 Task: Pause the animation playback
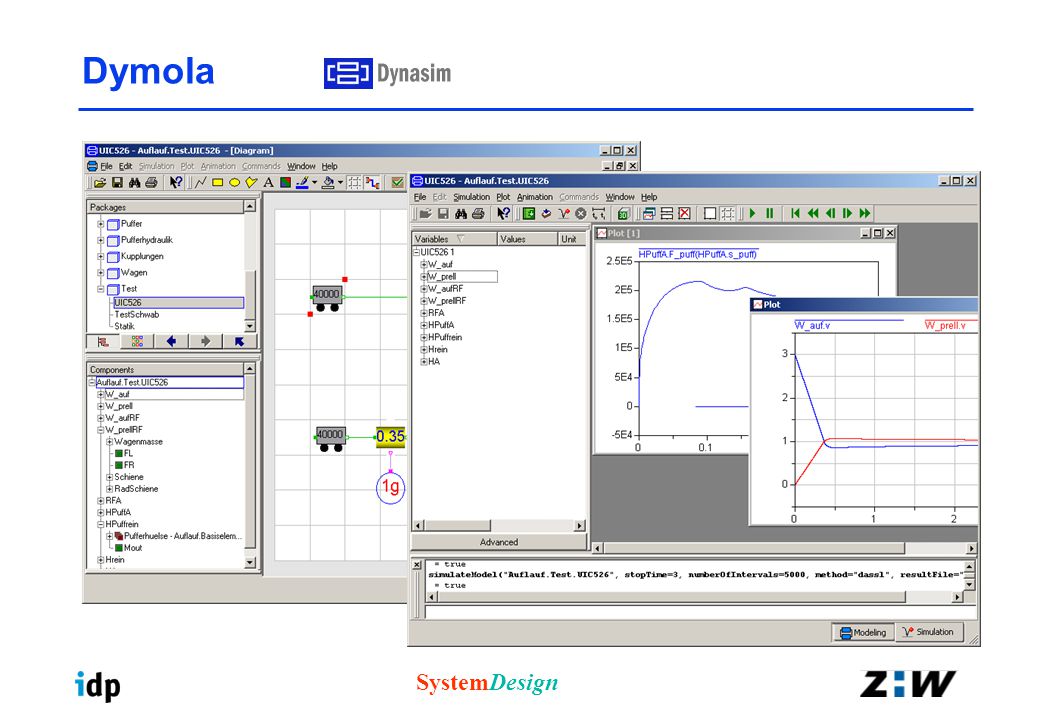coord(769,213)
